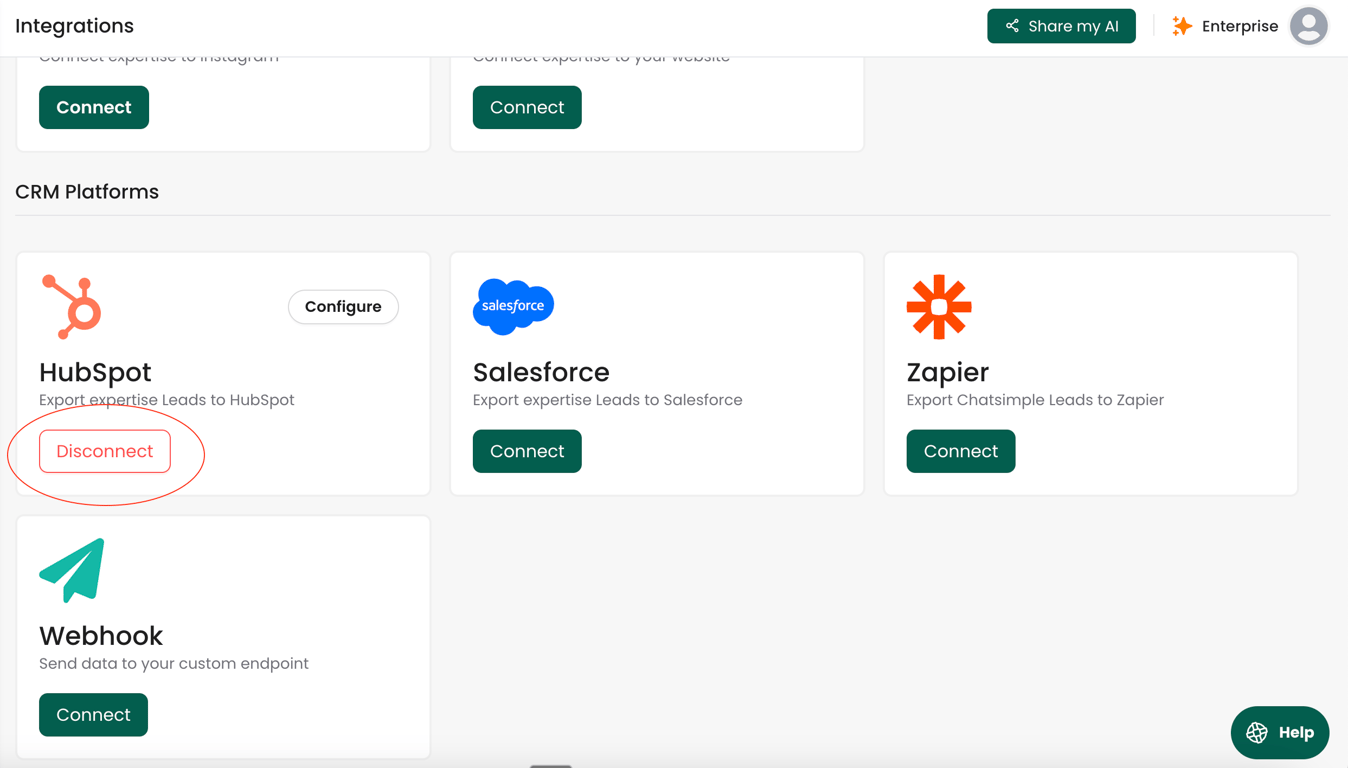1348x768 pixels.
Task: Connect the website integration card
Action: point(527,107)
